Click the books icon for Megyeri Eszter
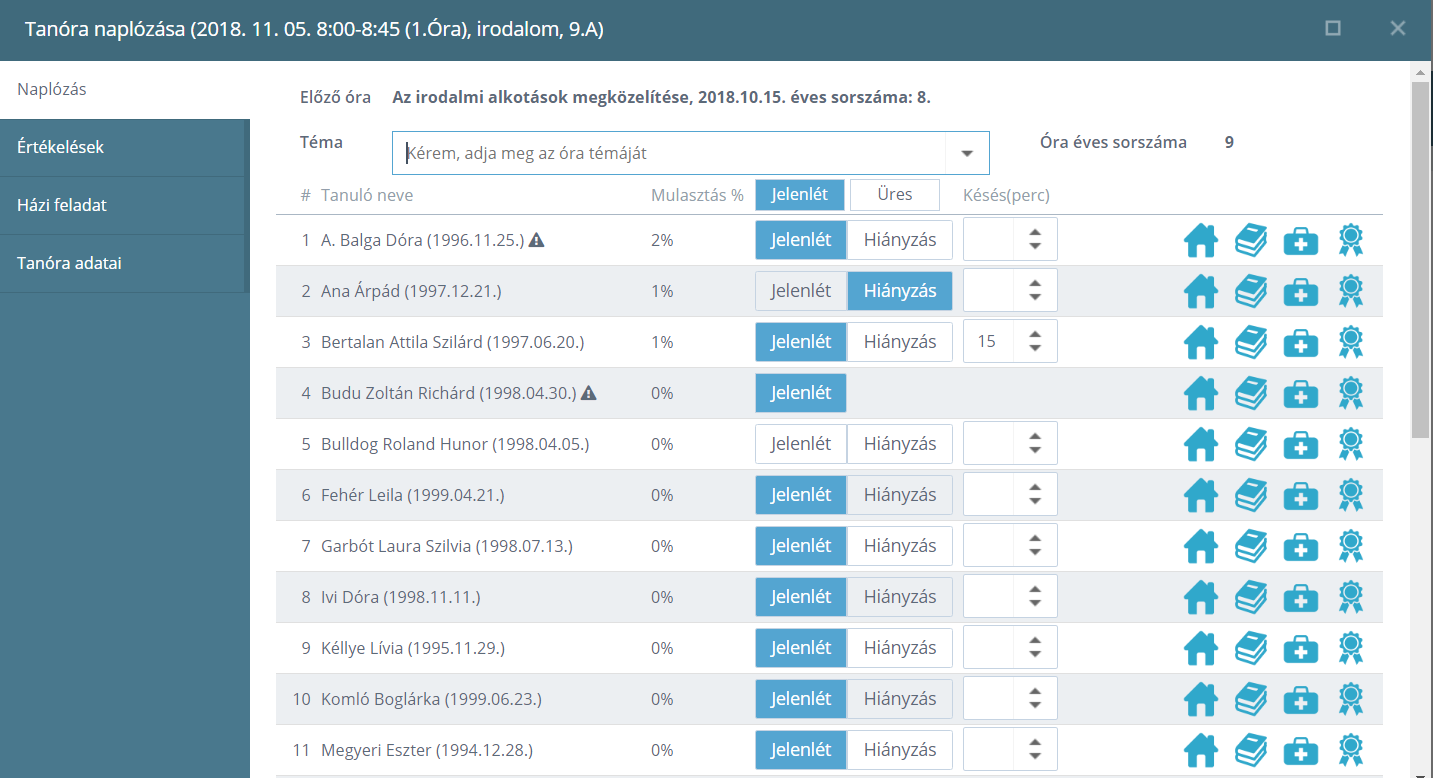Viewport: 1433px width, 778px height. 1251,750
